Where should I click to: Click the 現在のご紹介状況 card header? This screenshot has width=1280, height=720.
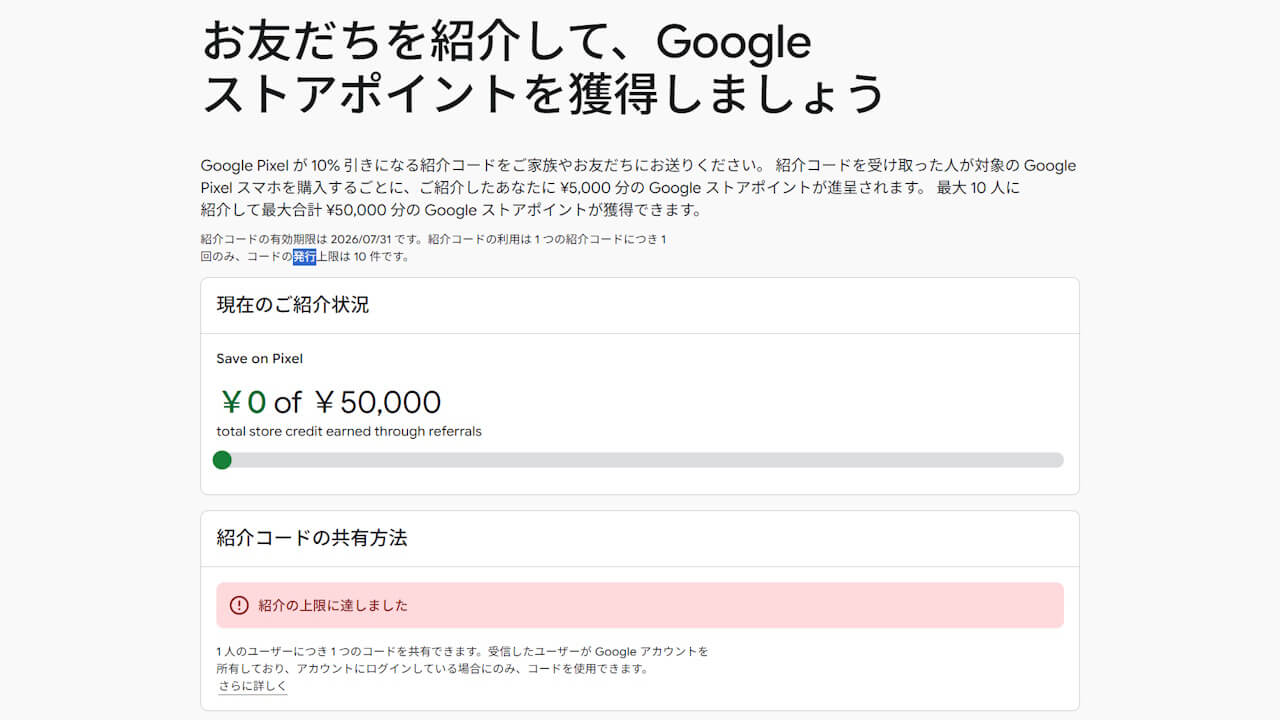click(293, 305)
